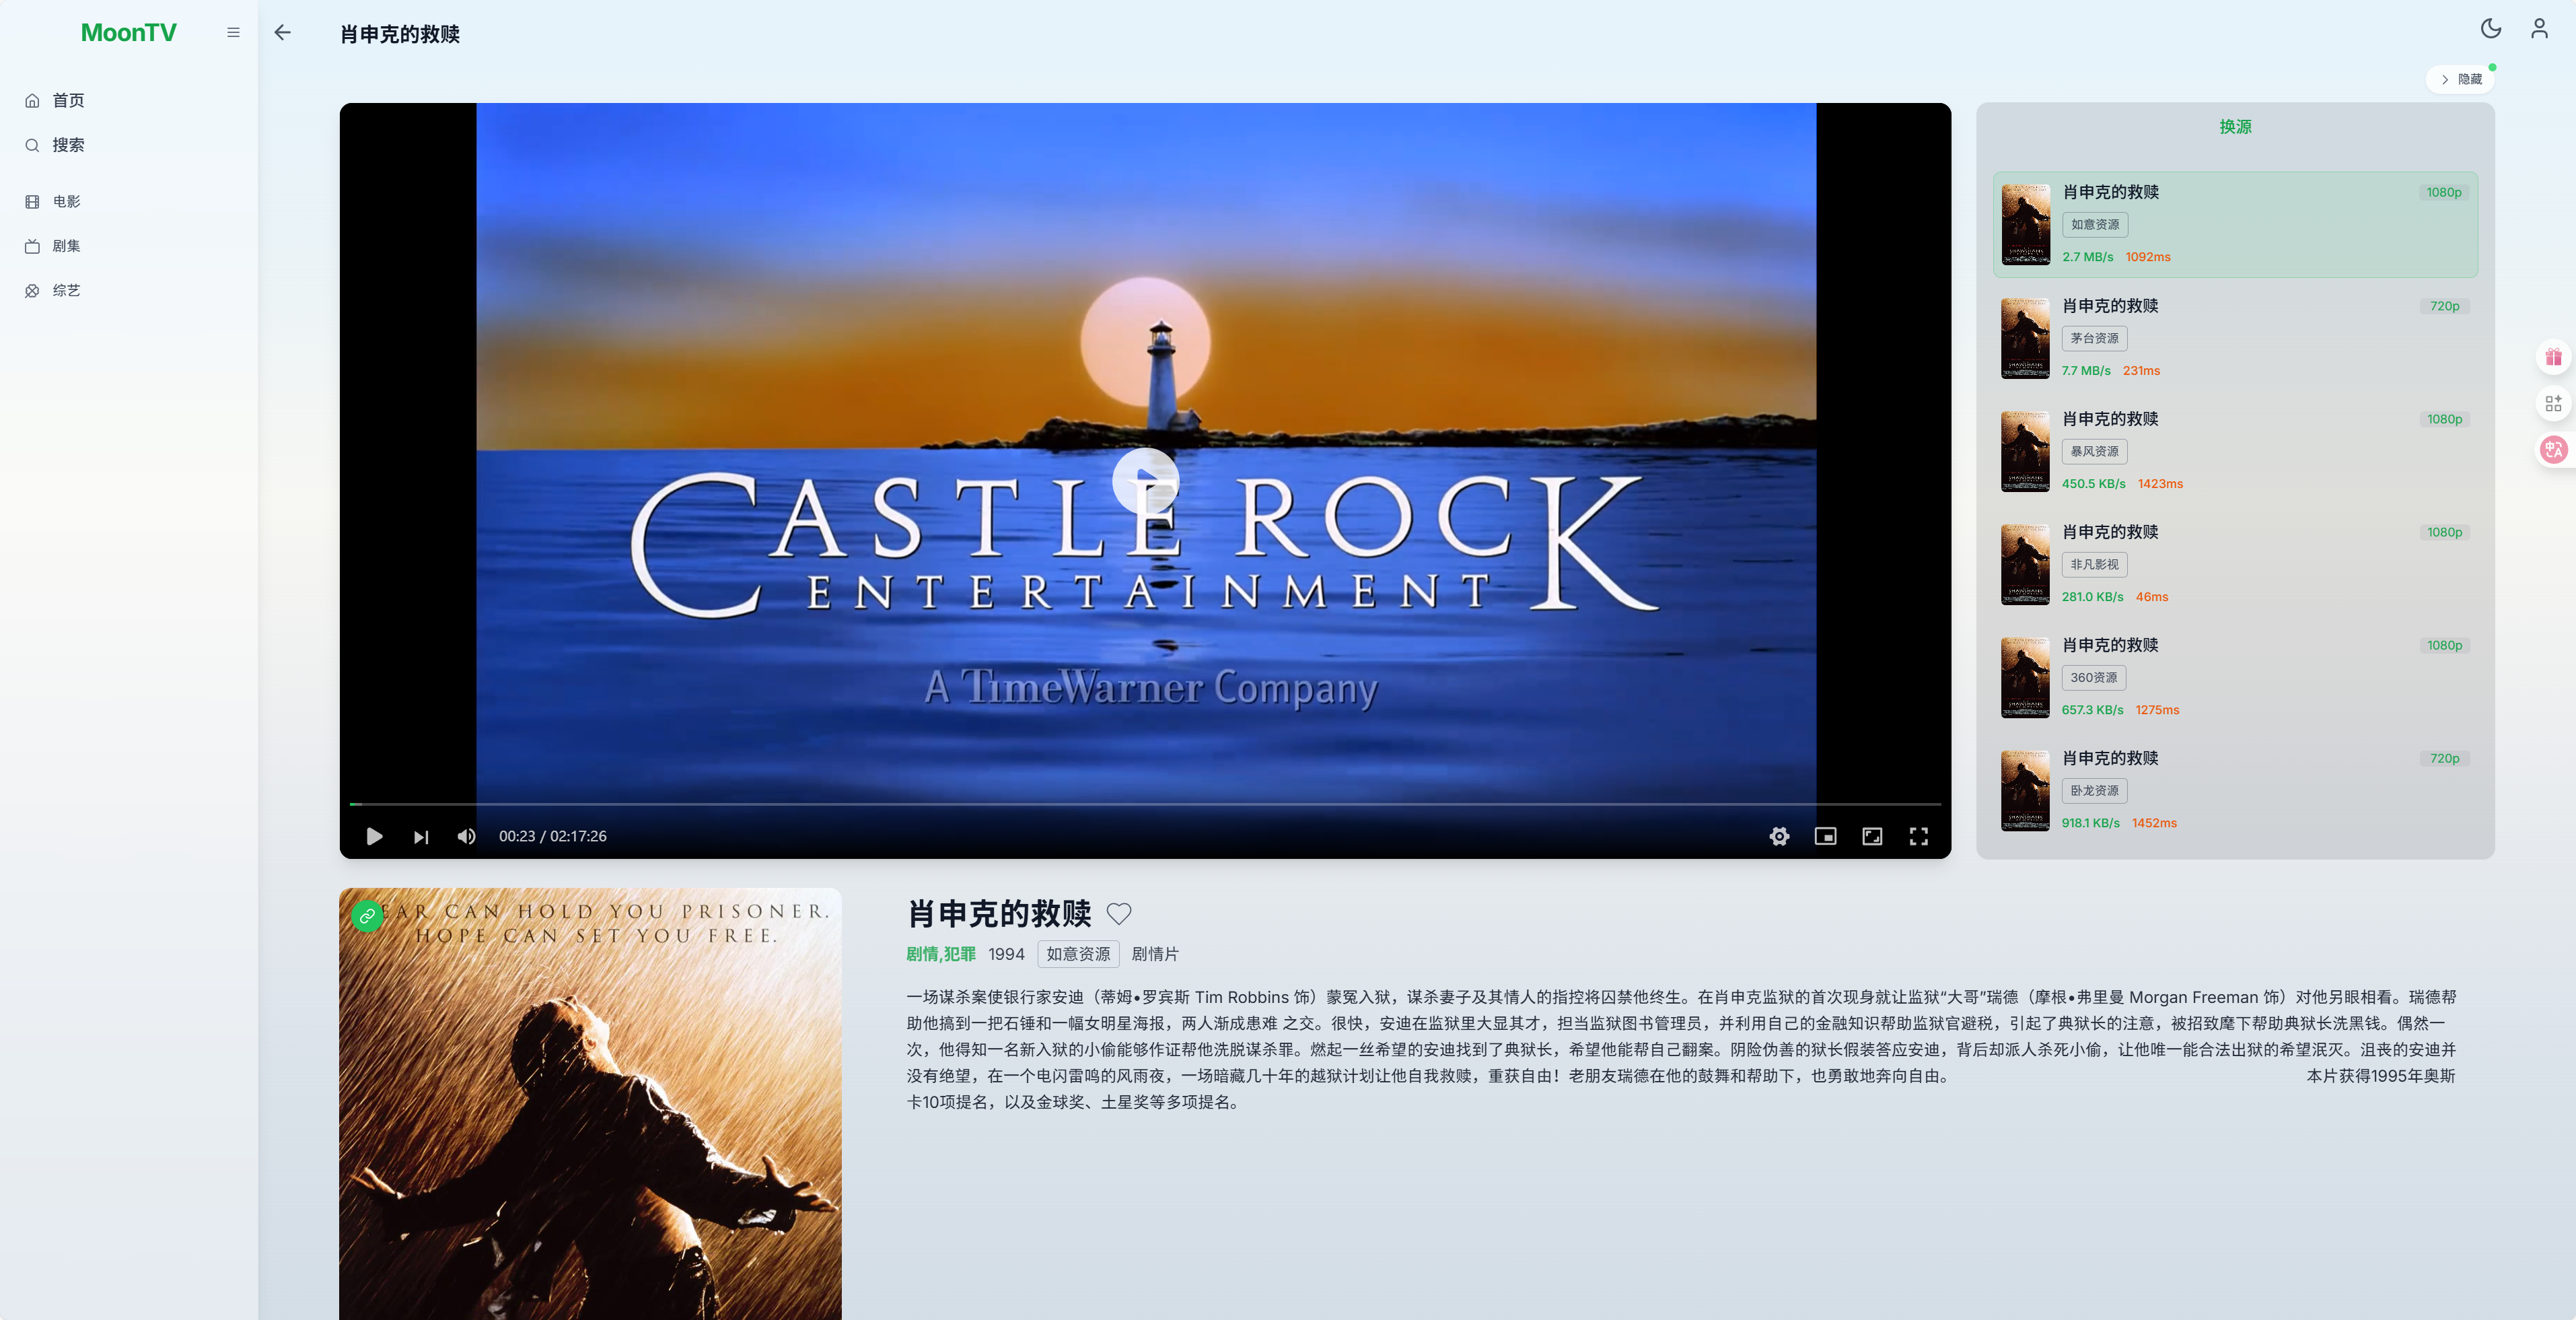Click the play button in control bar

[x=374, y=836]
